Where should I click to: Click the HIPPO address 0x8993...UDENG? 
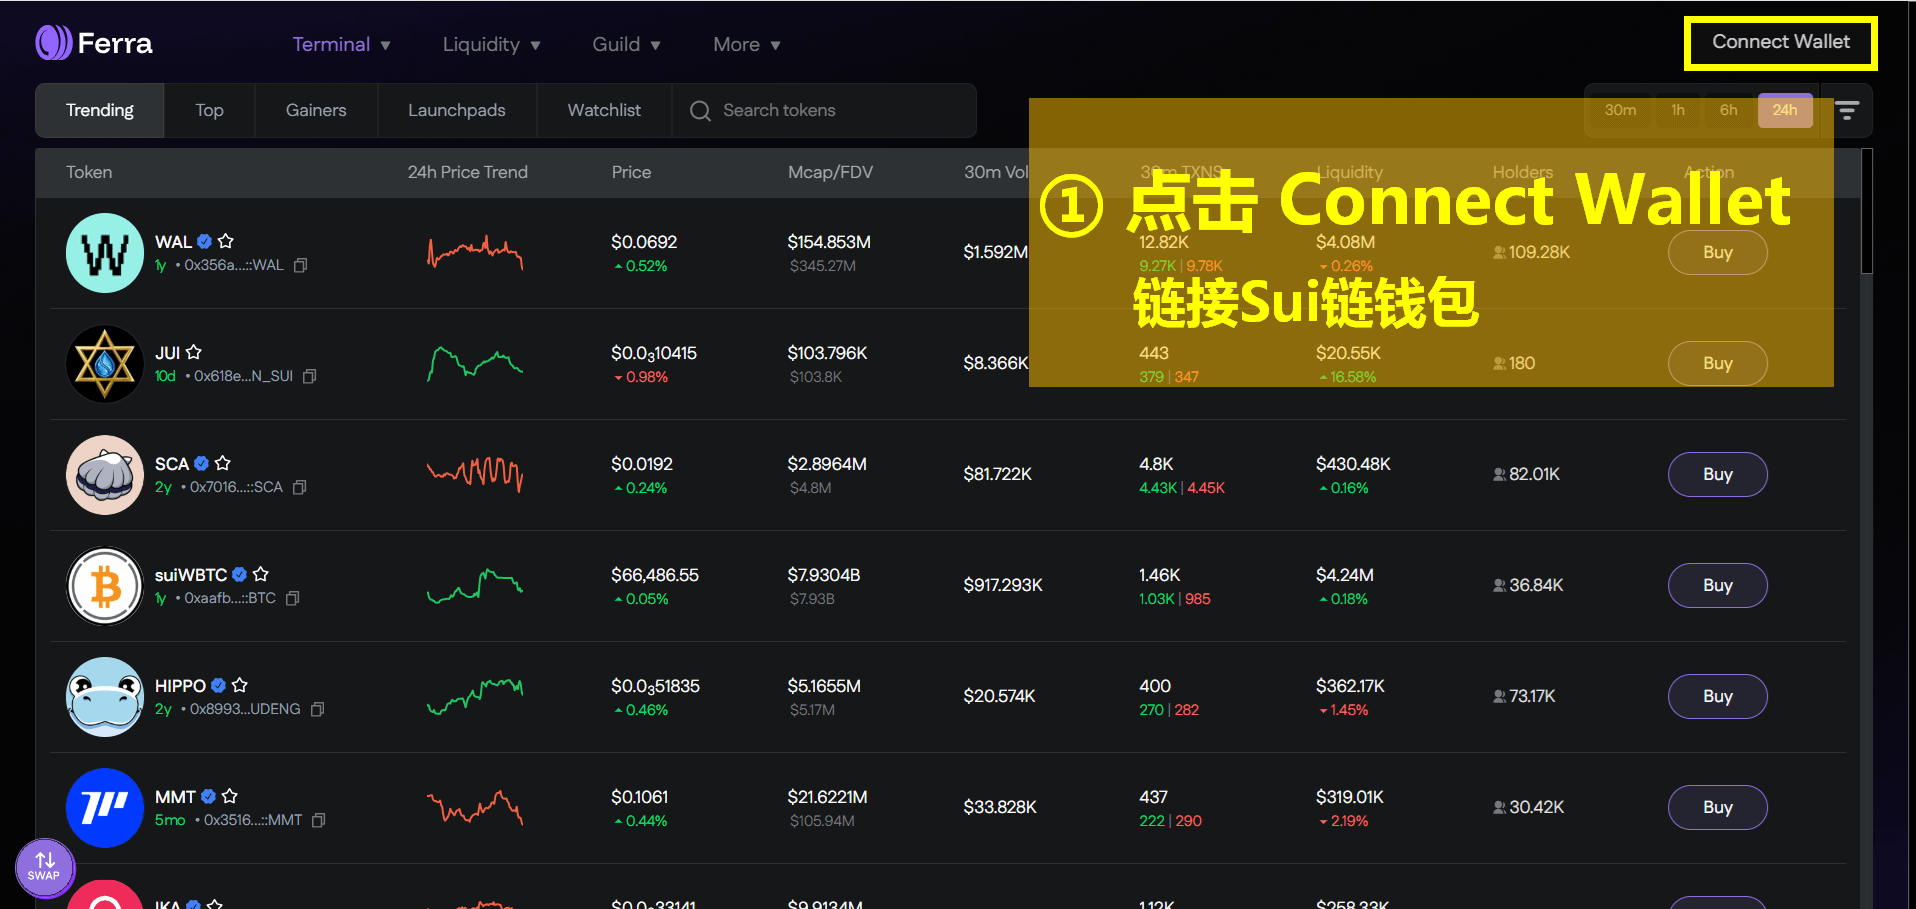245,709
